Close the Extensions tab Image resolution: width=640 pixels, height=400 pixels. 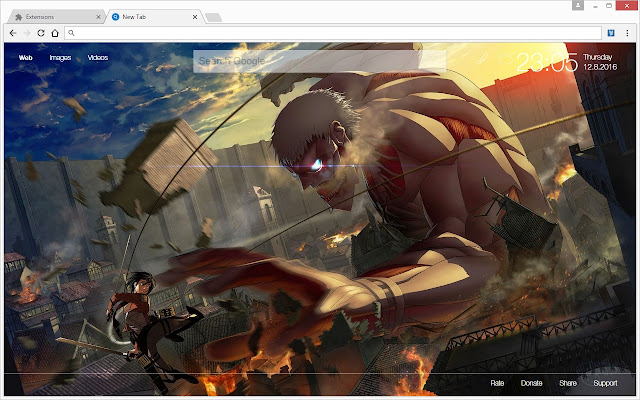click(x=98, y=17)
